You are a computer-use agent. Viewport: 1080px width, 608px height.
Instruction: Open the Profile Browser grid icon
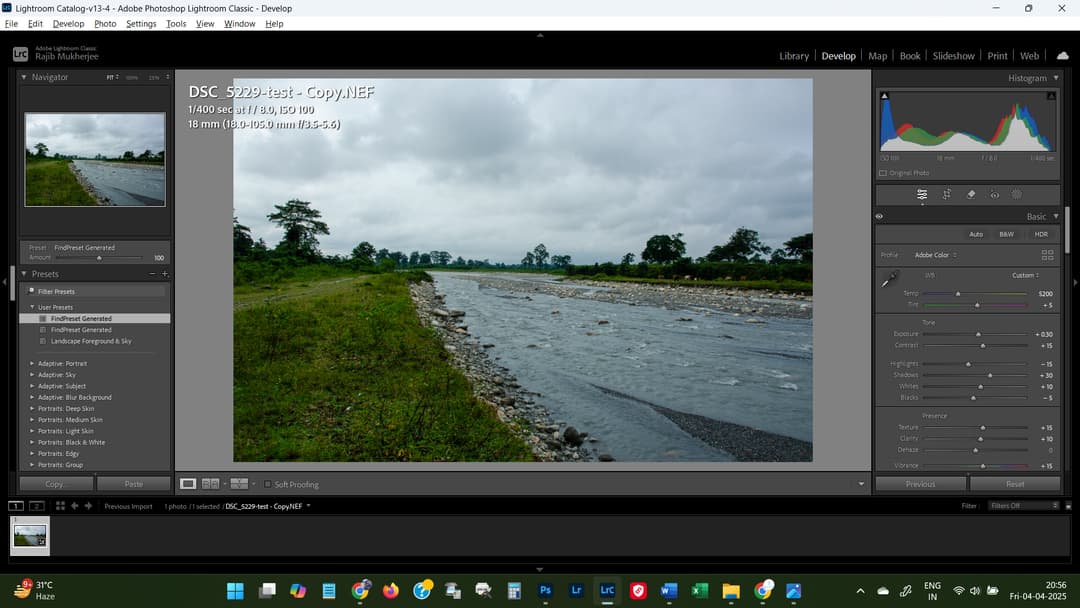click(x=1047, y=255)
